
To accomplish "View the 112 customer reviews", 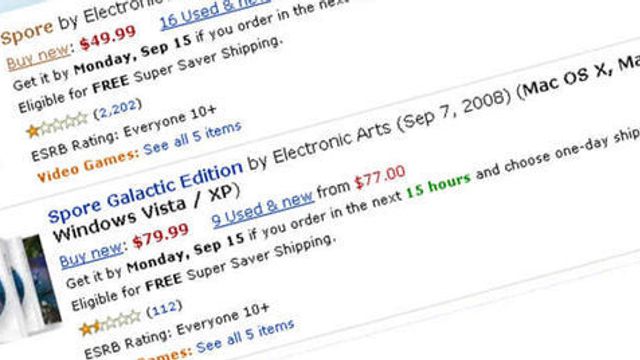I will [164, 309].
